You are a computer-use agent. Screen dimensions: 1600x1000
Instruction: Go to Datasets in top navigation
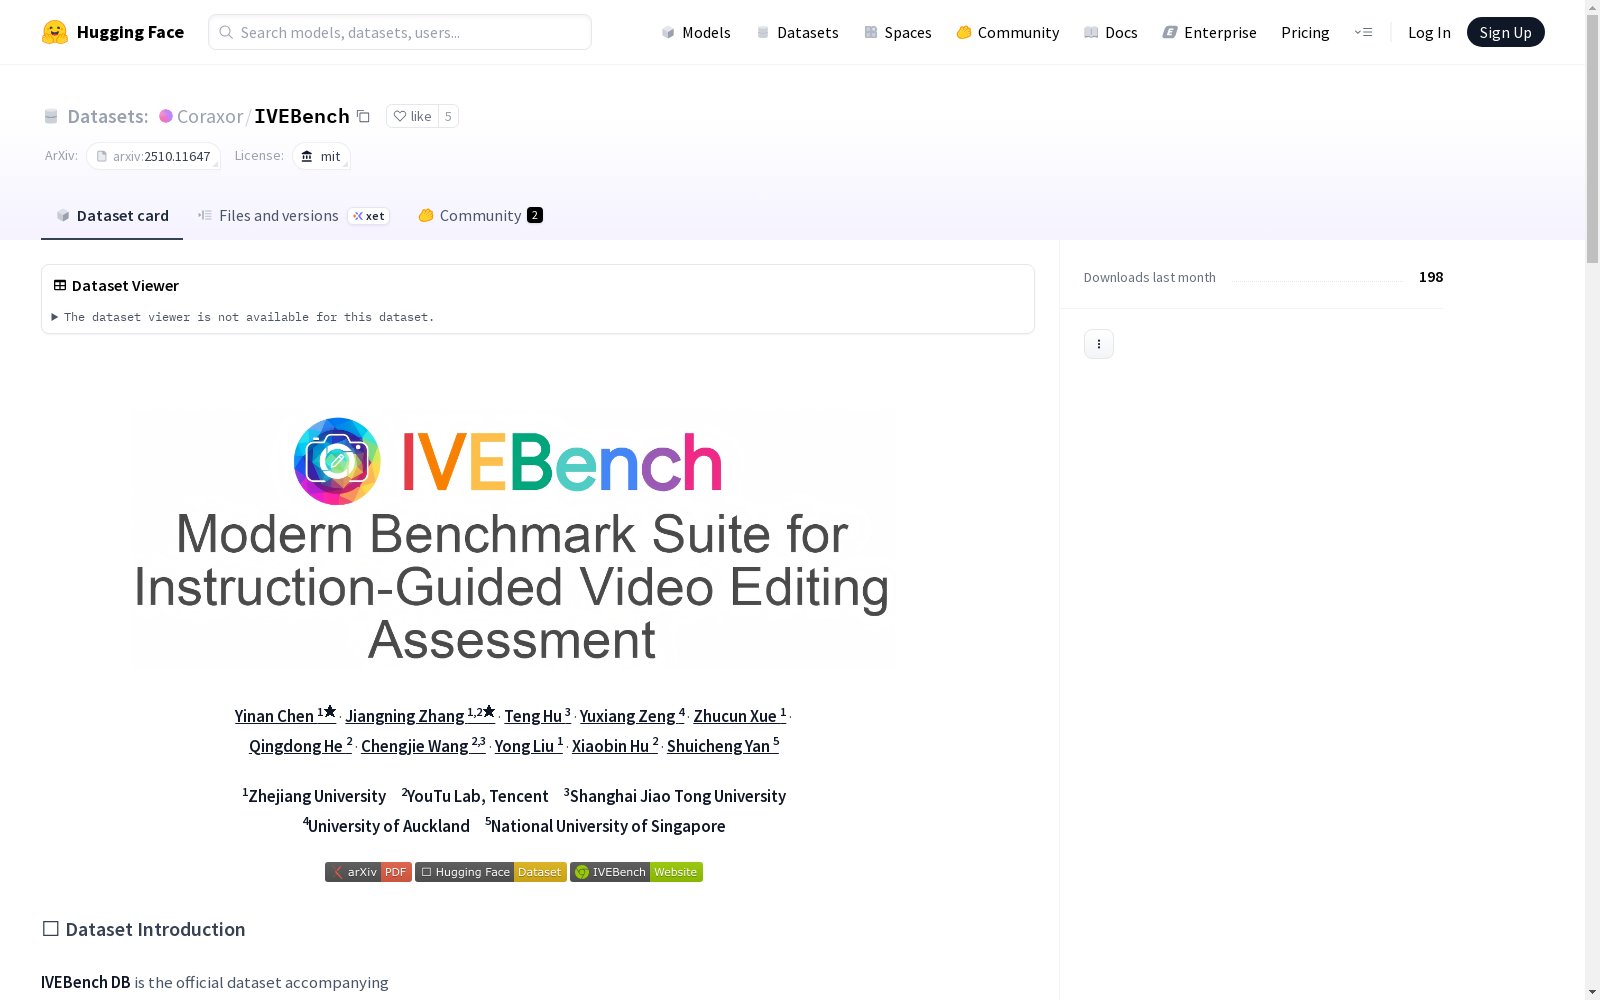(797, 32)
